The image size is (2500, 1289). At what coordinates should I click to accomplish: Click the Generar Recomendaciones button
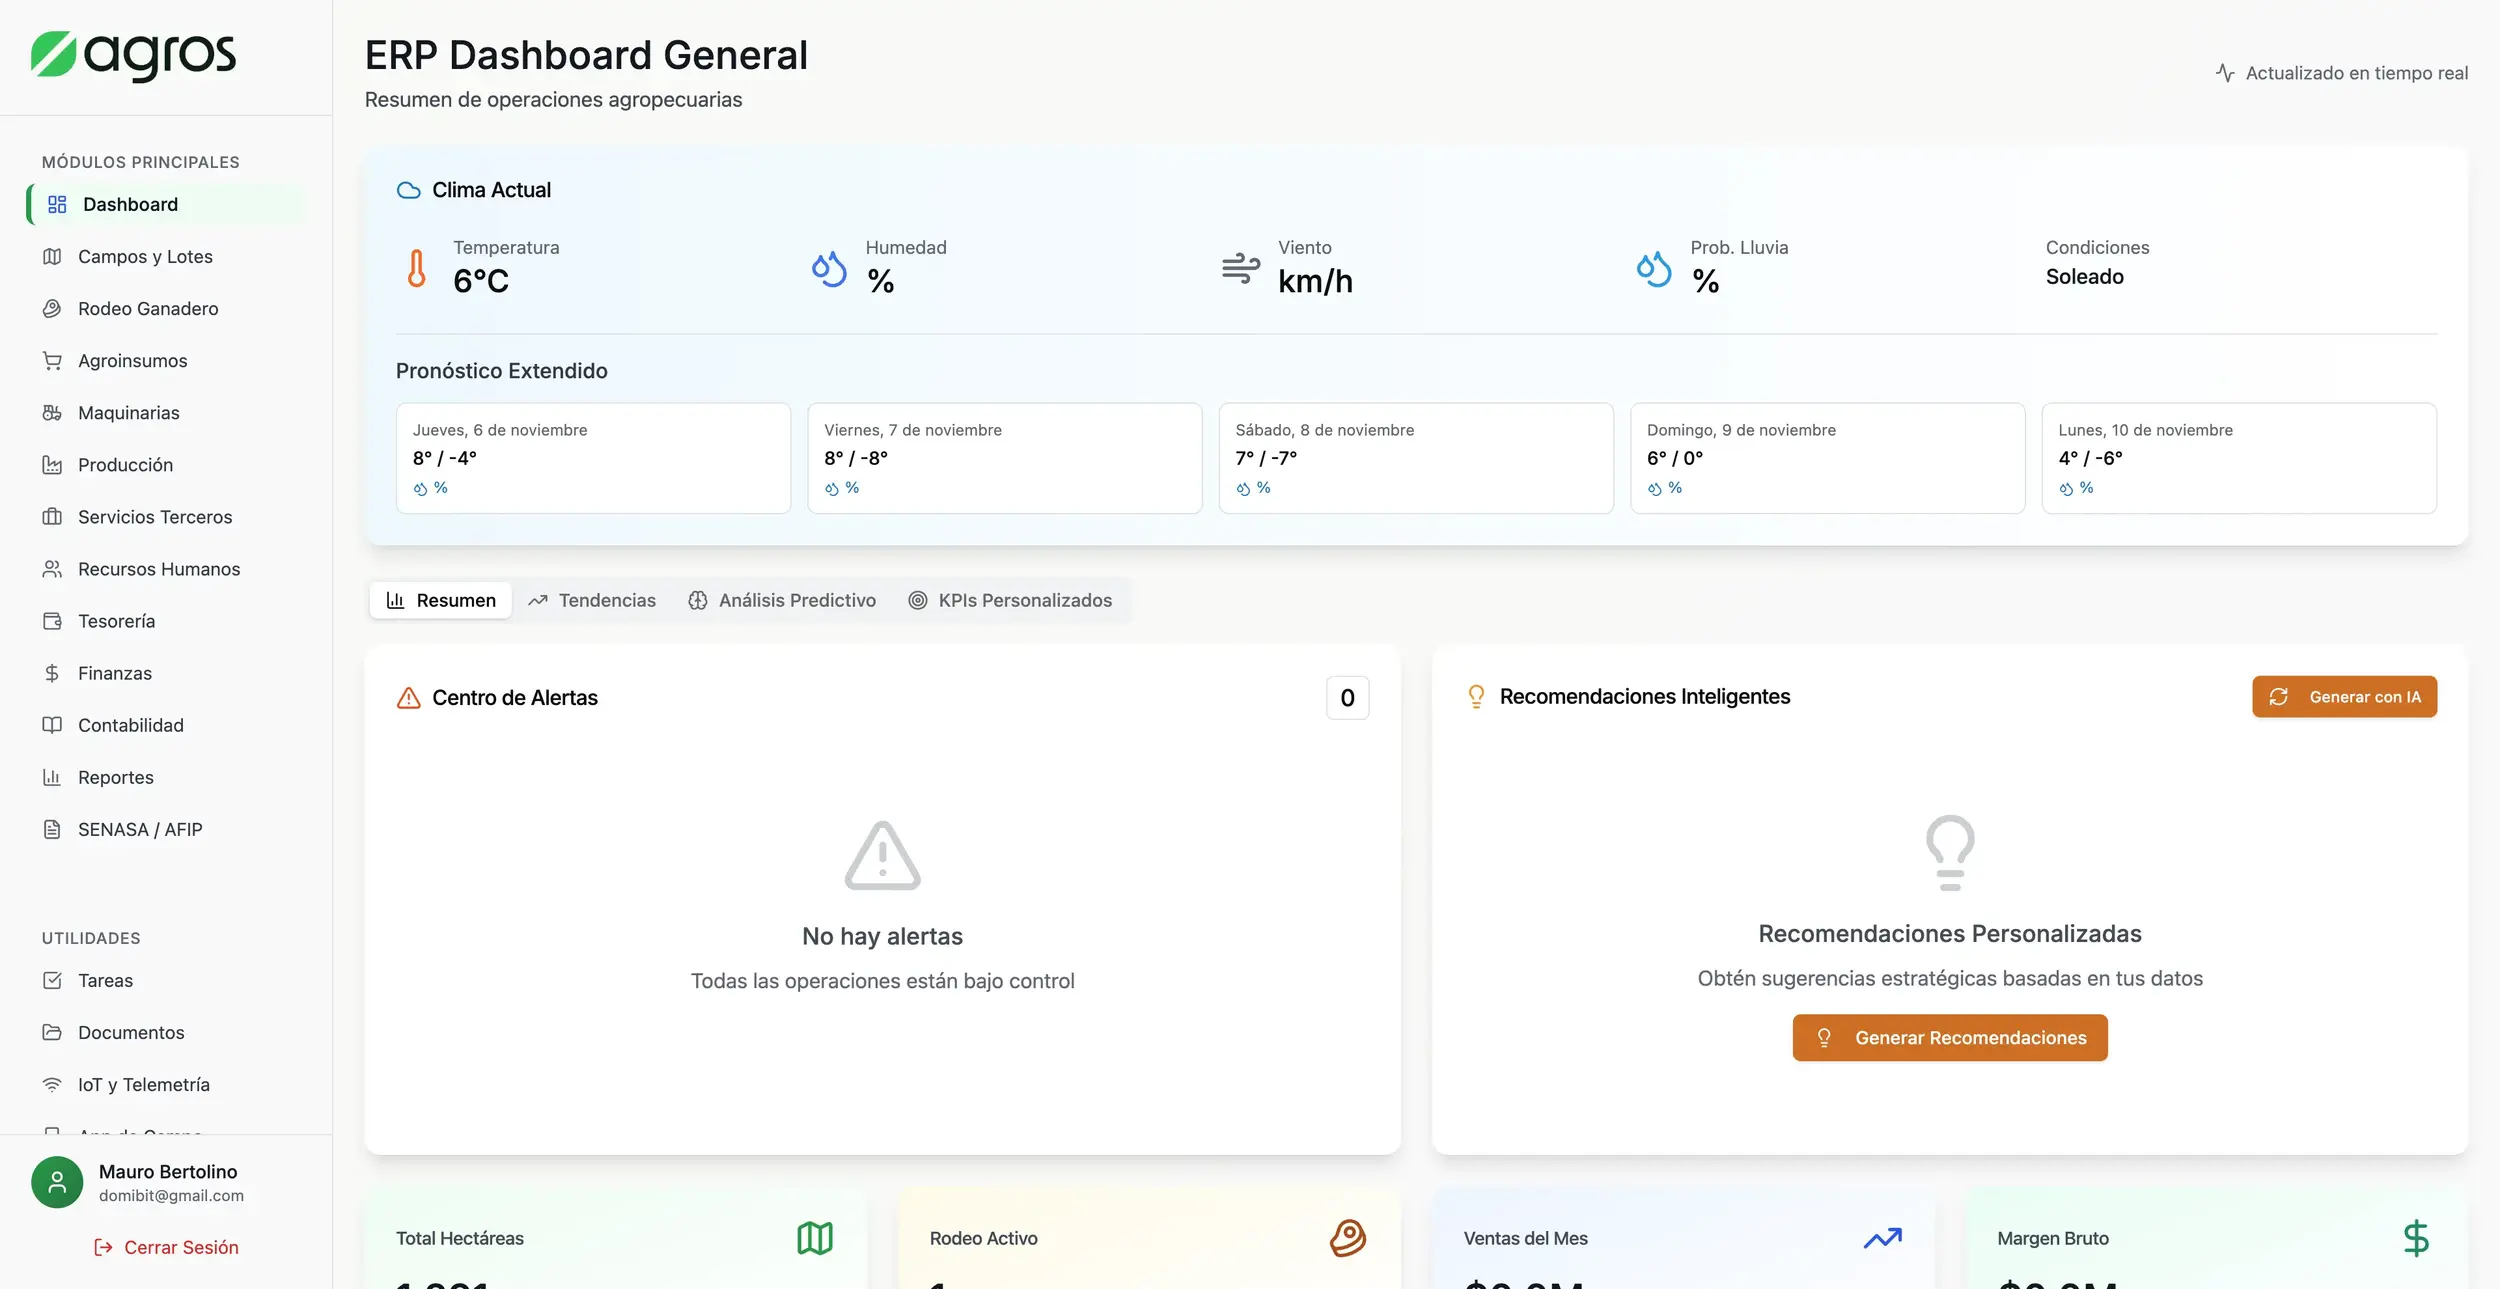coord(1949,1038)
